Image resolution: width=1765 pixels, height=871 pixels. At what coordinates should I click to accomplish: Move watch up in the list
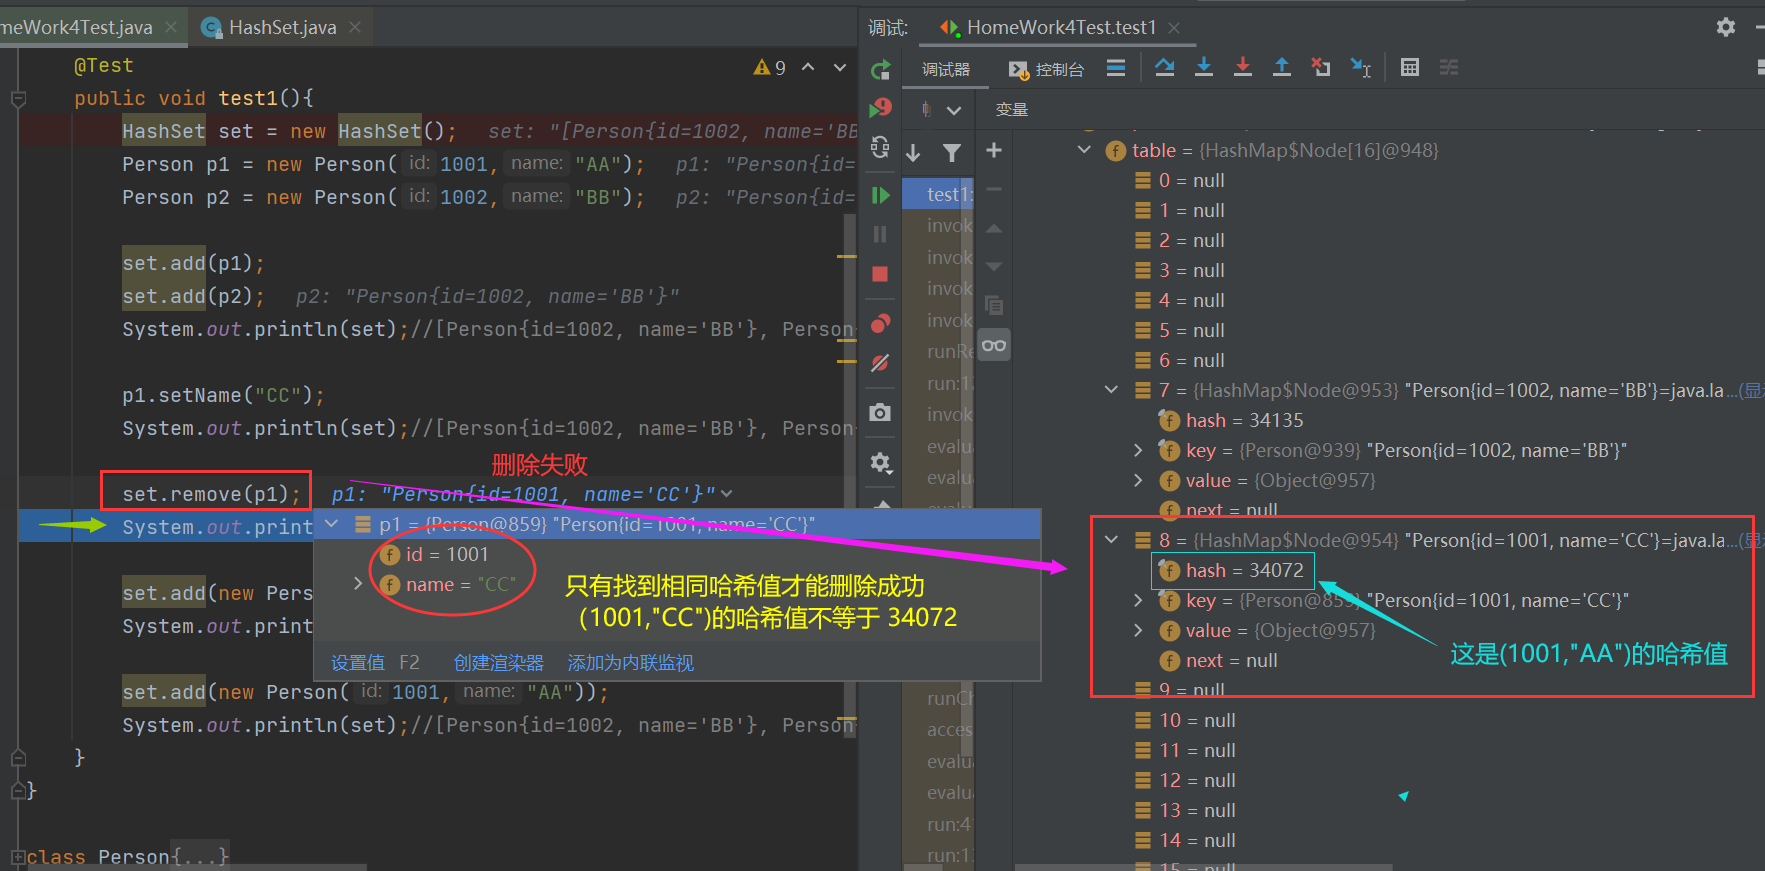click(x=994, y=228)
